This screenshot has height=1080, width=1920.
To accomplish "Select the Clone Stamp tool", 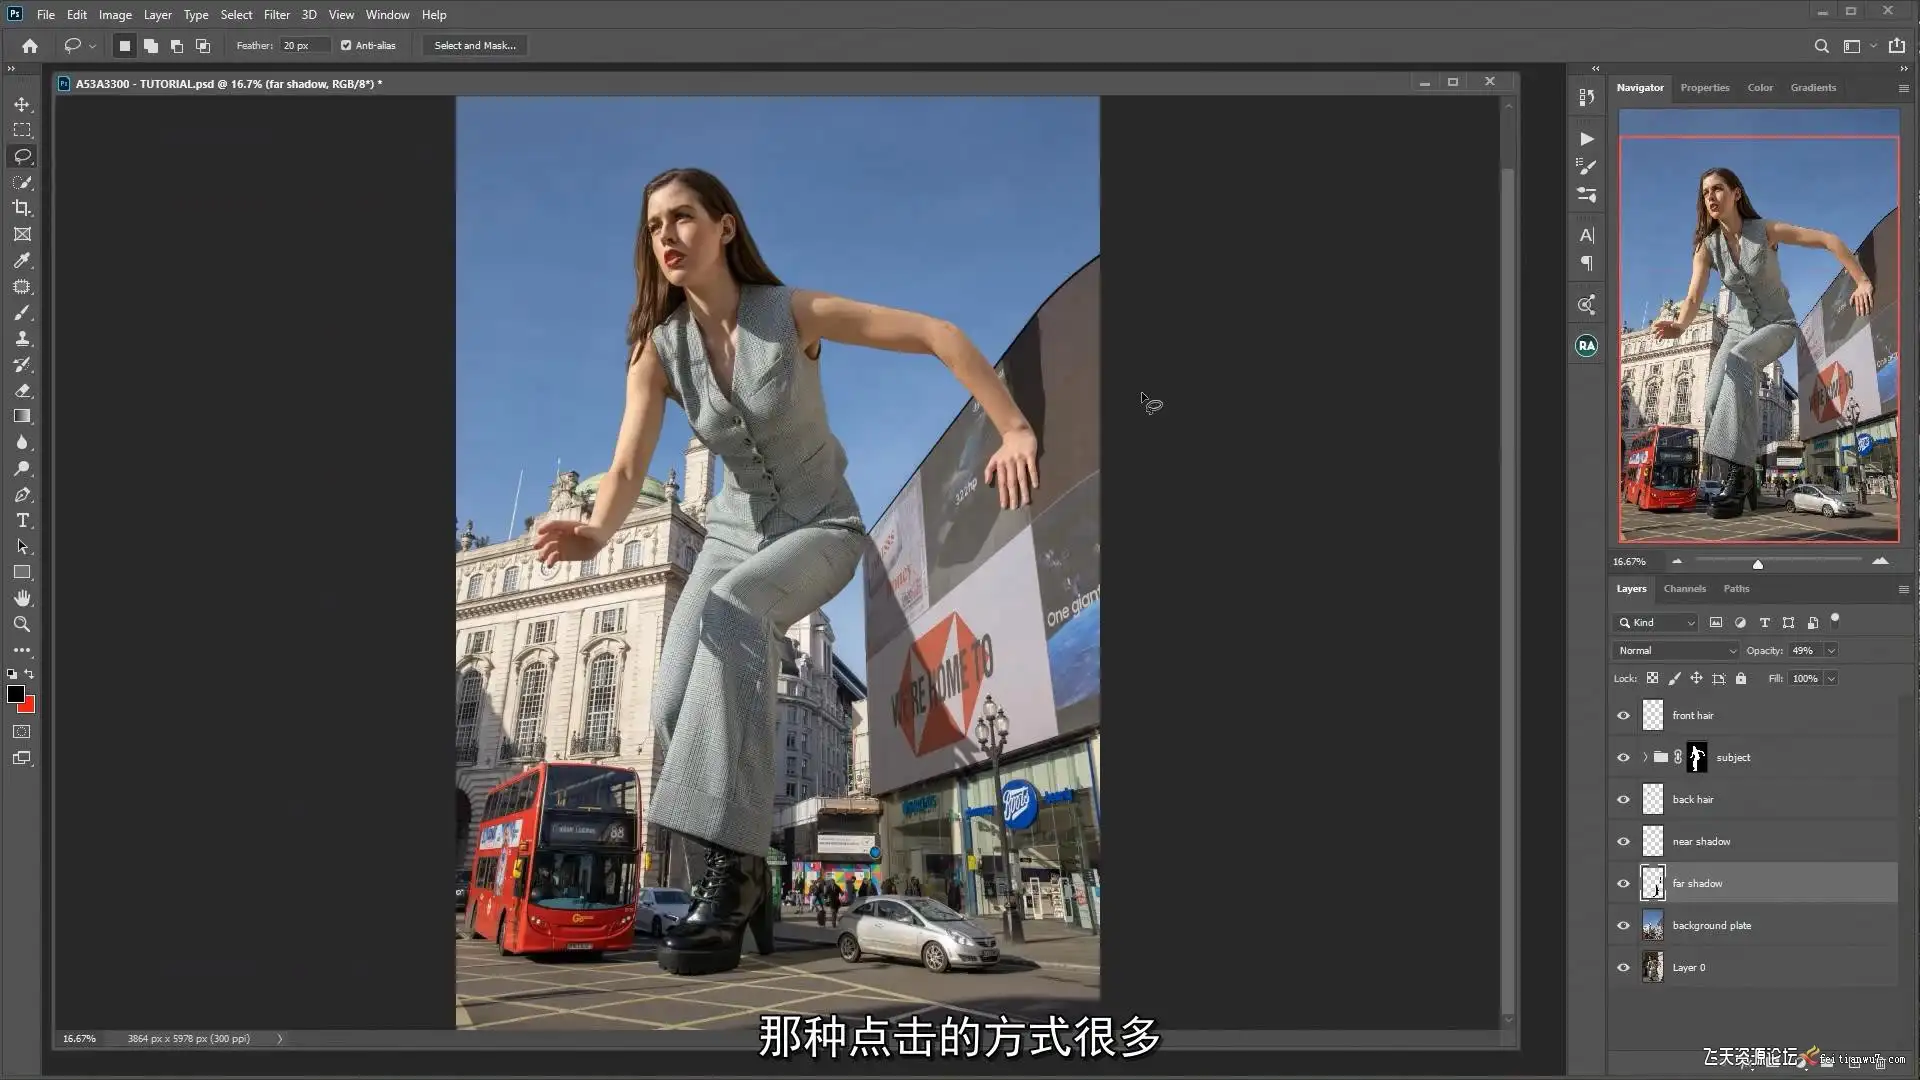I will [x=22, y=339].
